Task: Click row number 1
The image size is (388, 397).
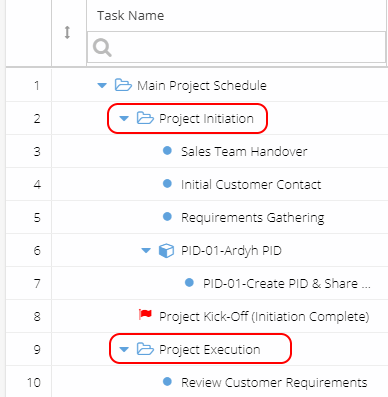Action: 37,86
